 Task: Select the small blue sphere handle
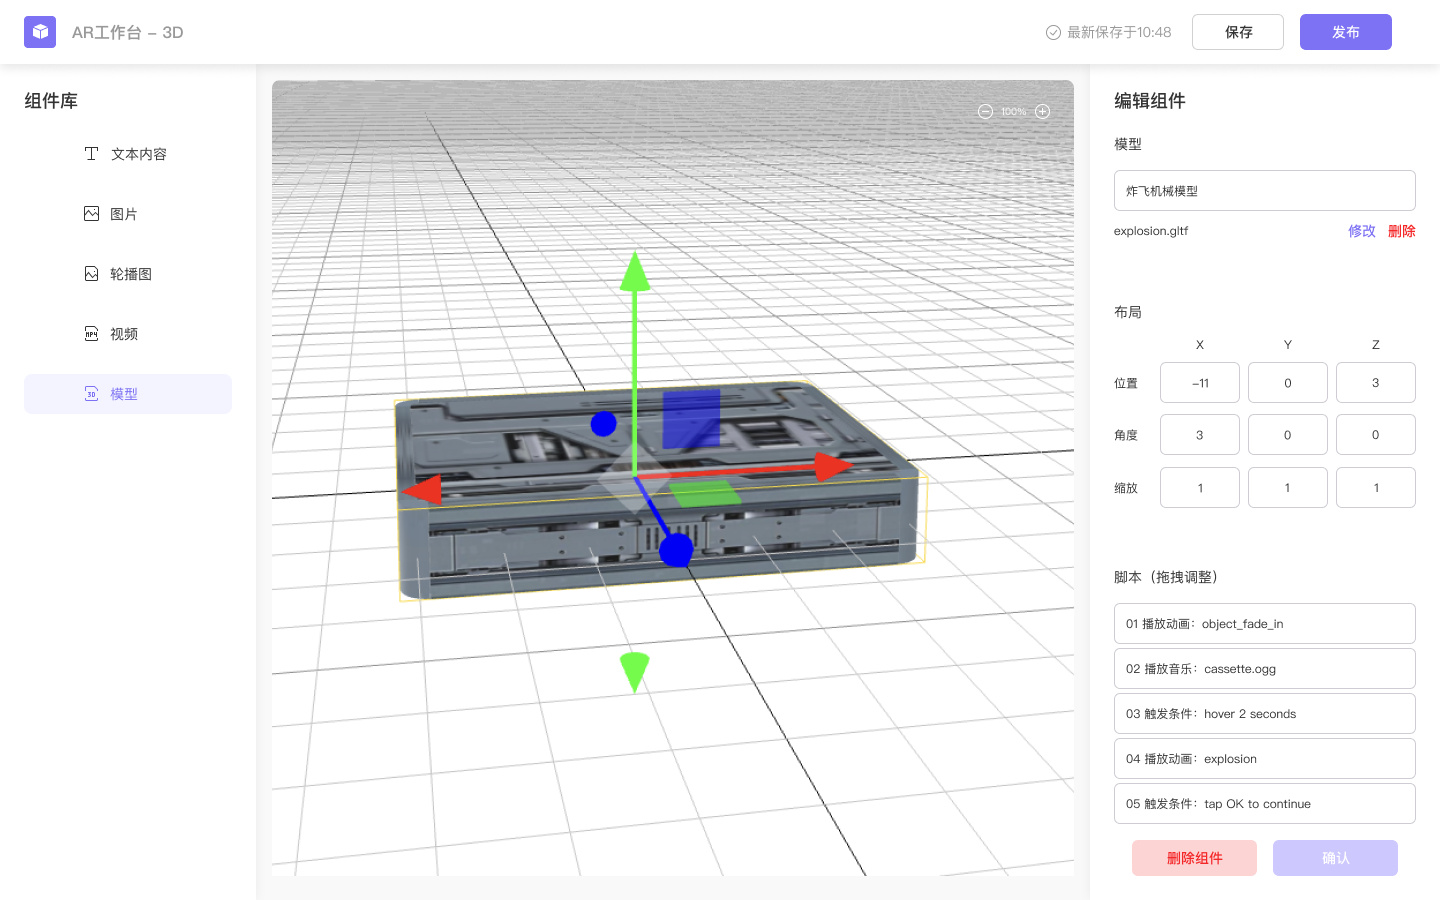pyautogui.click(x=603, y=424)
